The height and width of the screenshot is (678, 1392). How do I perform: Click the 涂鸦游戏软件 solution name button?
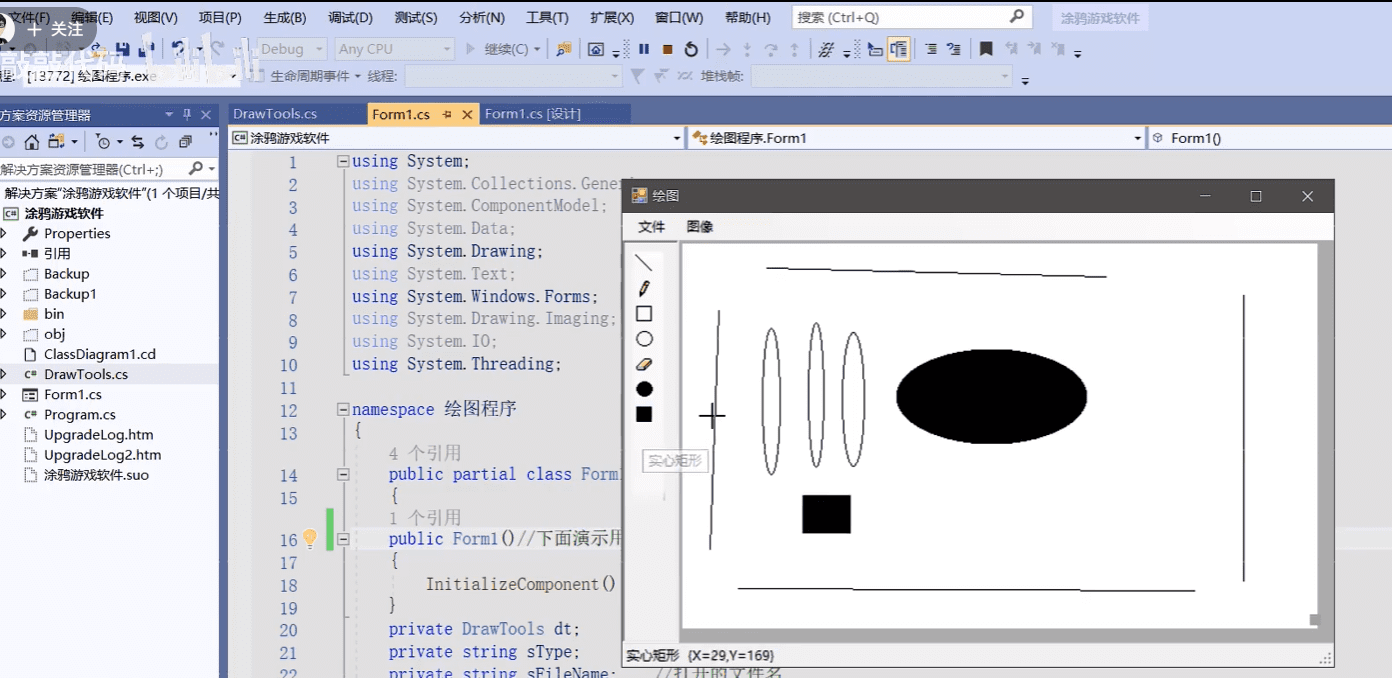click(1099, 18)
